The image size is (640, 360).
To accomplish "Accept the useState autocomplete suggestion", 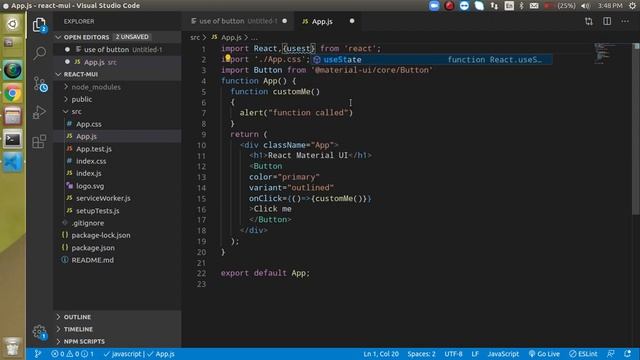I will click(432, 60).
